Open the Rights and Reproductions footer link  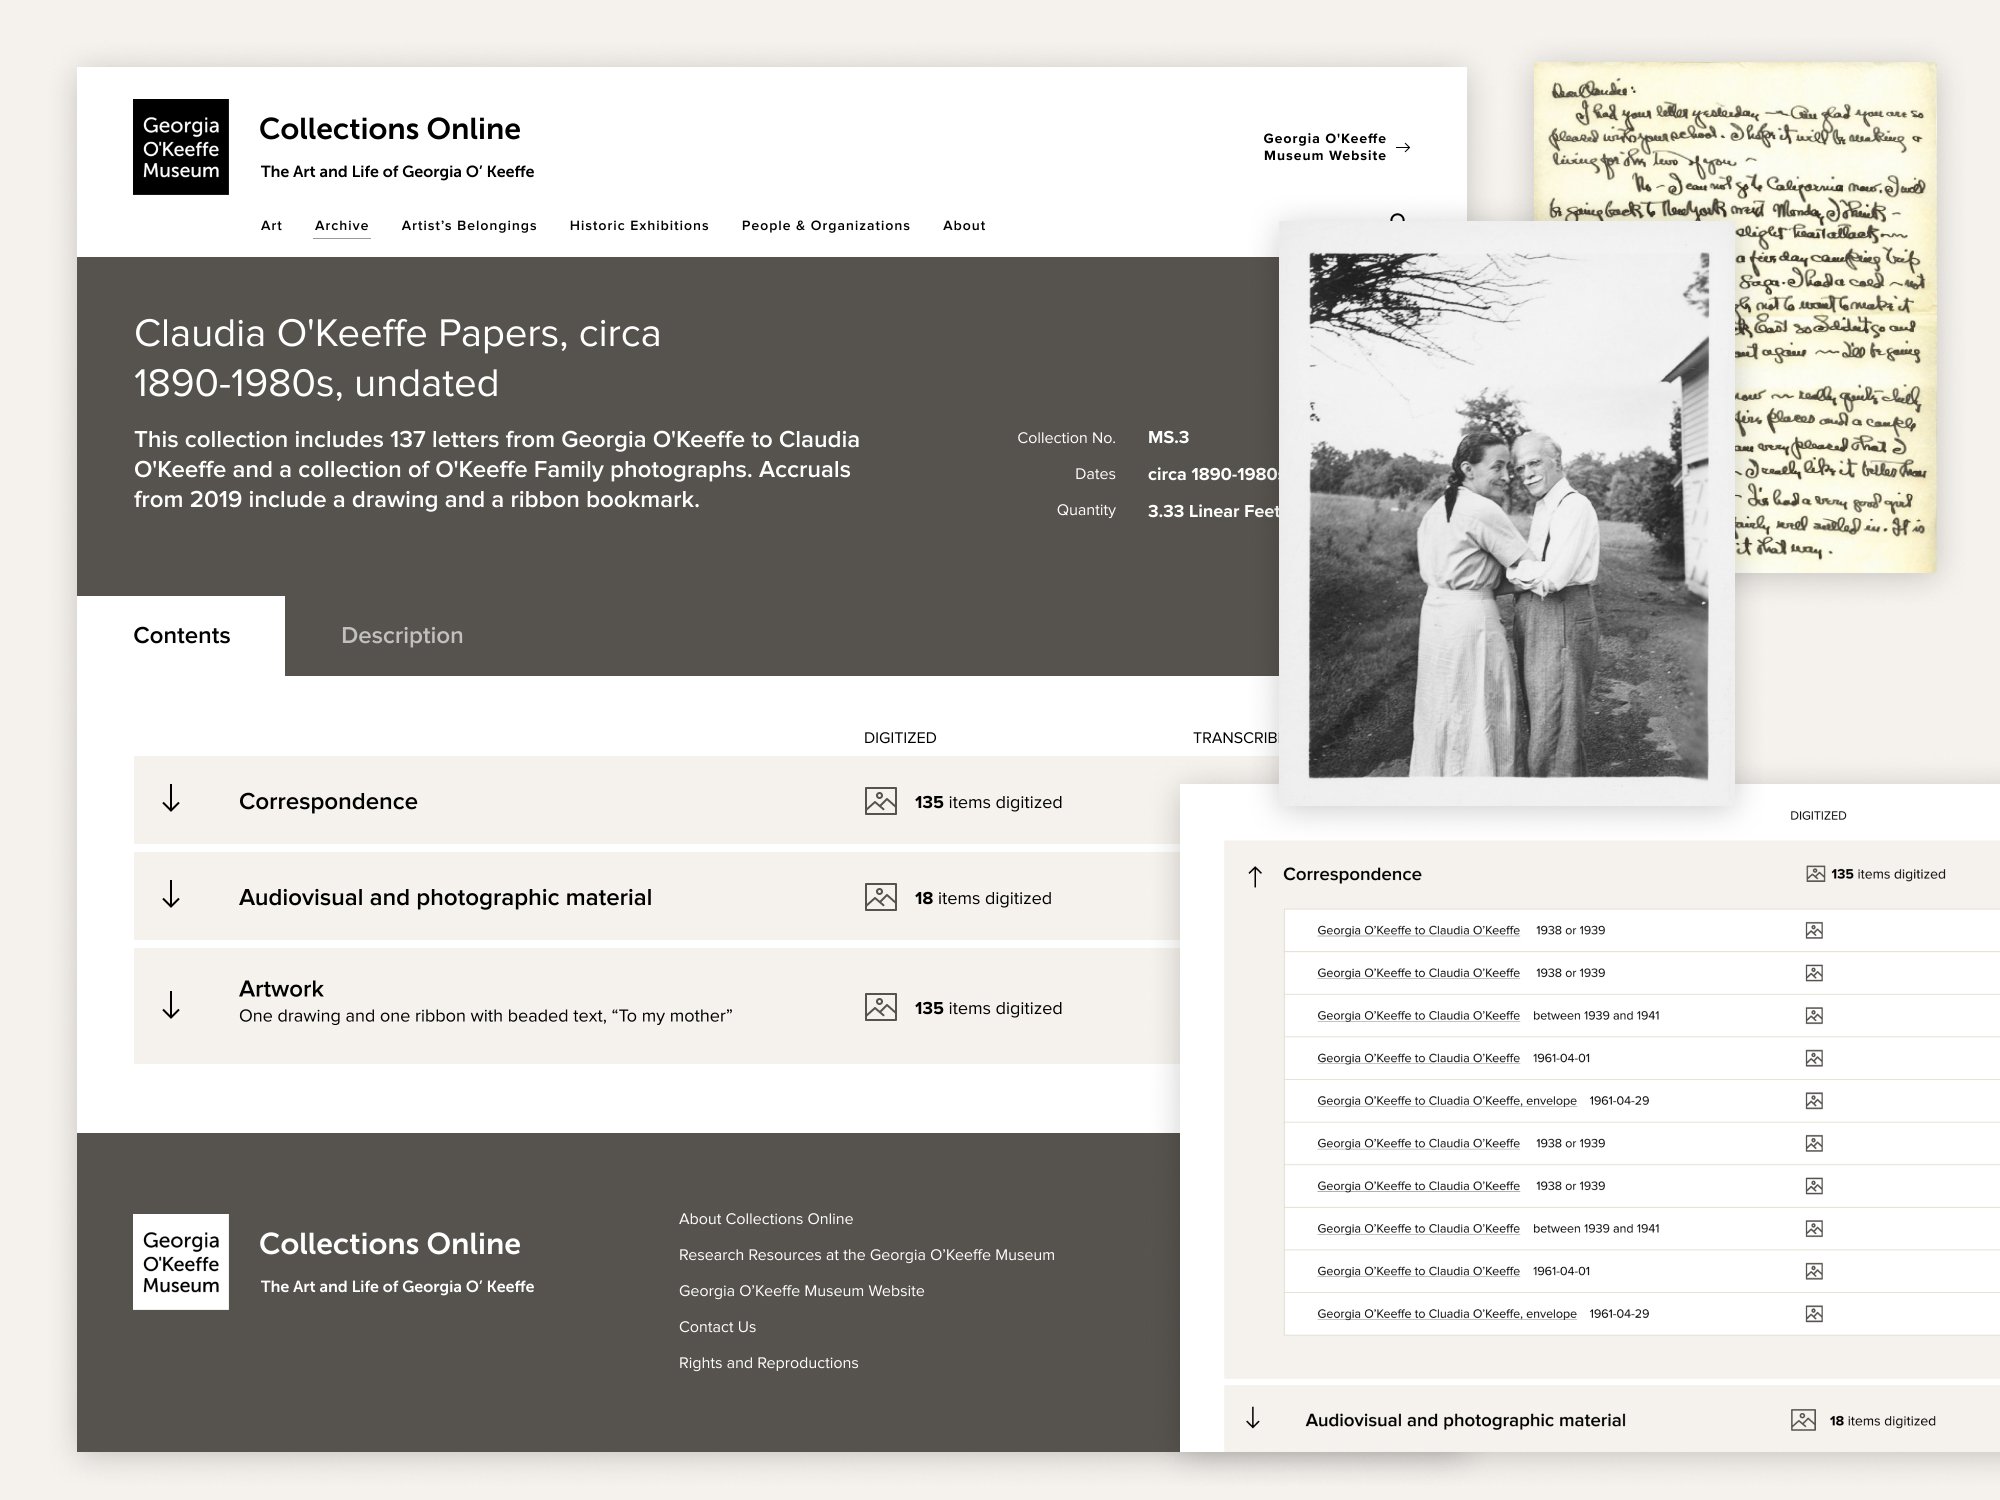point(768,1363)
